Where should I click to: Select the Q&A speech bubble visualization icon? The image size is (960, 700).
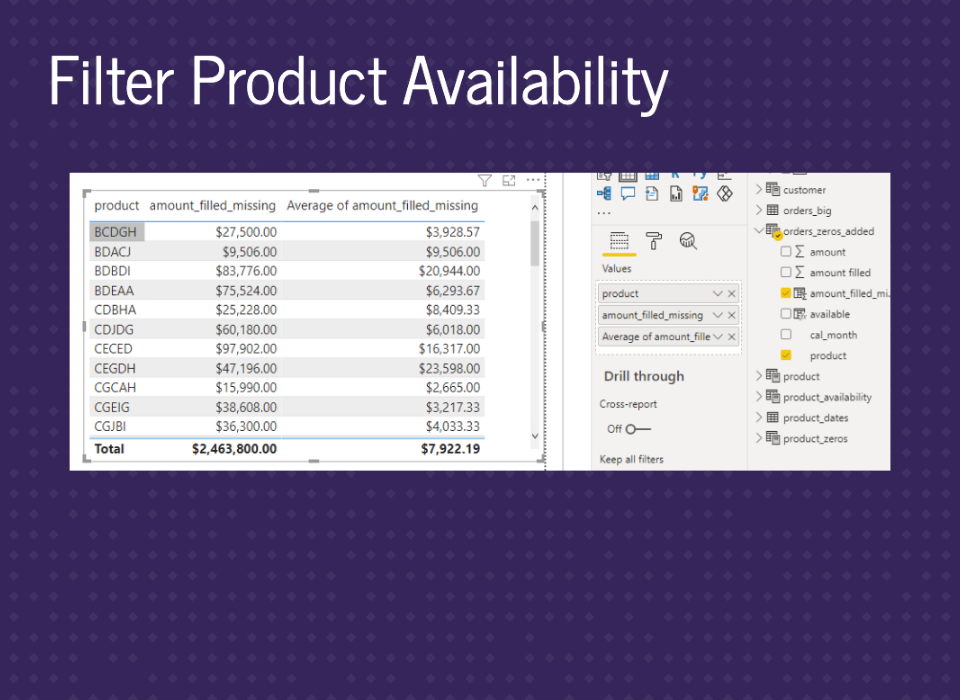click(x=628, y=194)
